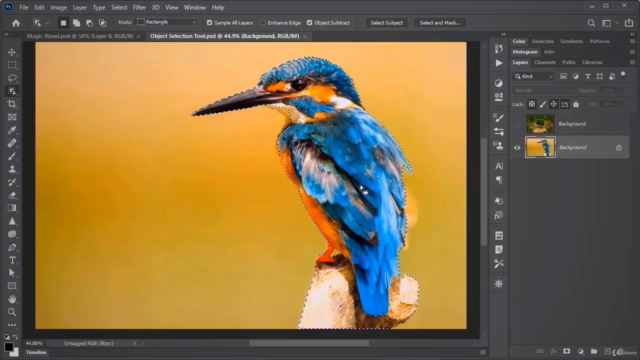Select the Zoom tool
Image resolution: width=640 pixels, height=360 pixels.
[x=12, y=312]
